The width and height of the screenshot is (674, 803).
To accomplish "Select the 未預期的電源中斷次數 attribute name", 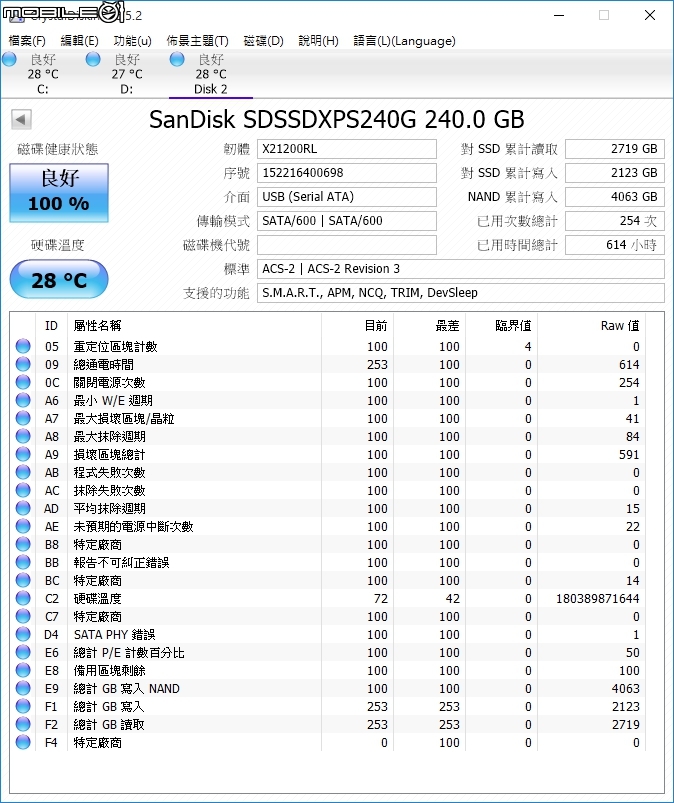I will 133,527.
